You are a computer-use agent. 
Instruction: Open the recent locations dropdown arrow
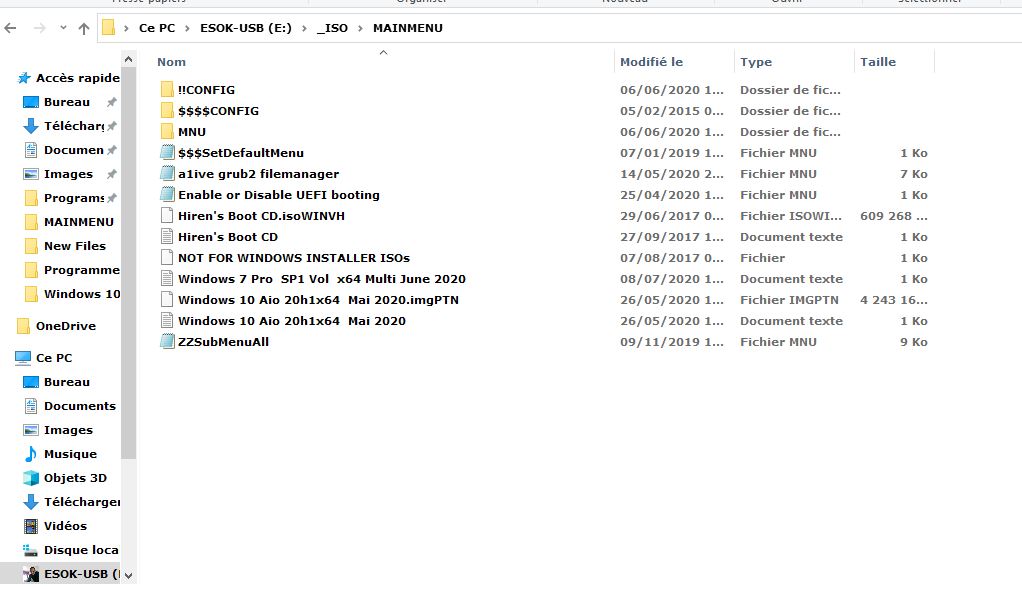[x=63, y=28]
